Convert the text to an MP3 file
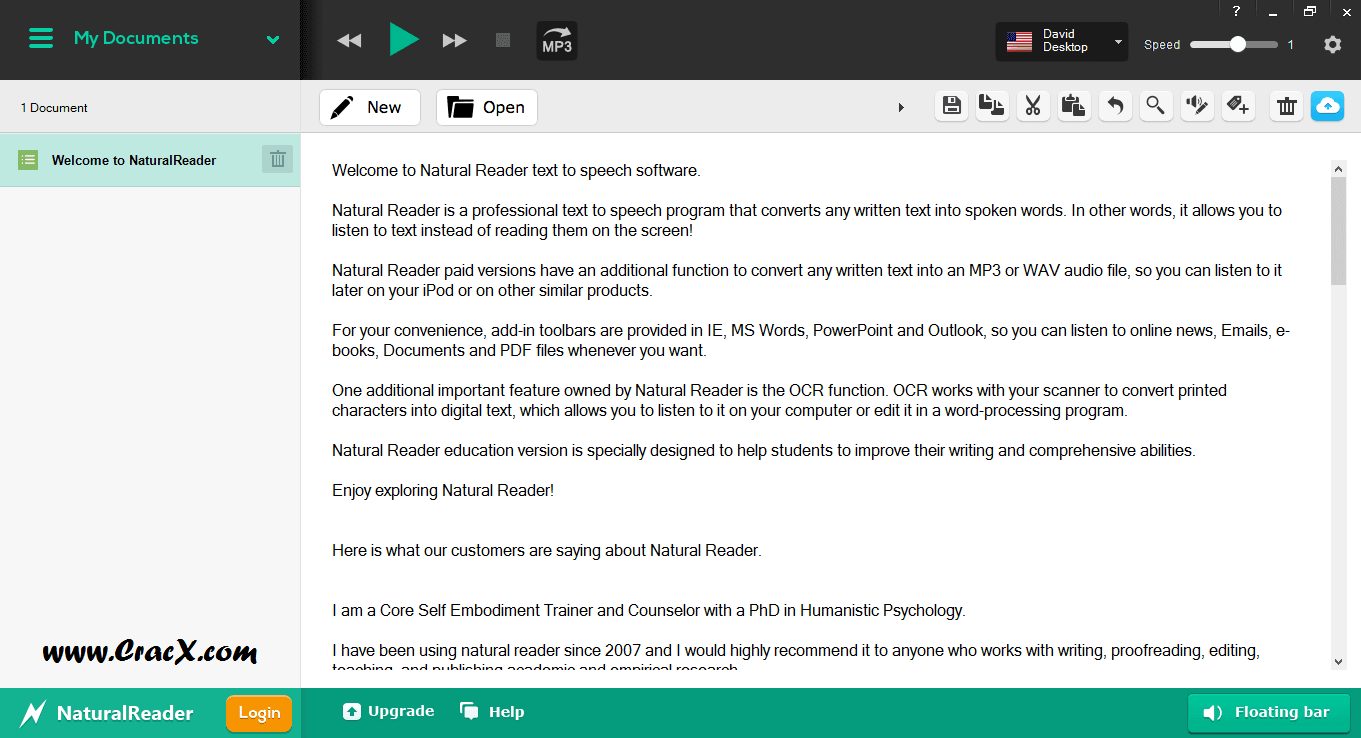This screenshot has height=738, width=1361. 557,41
